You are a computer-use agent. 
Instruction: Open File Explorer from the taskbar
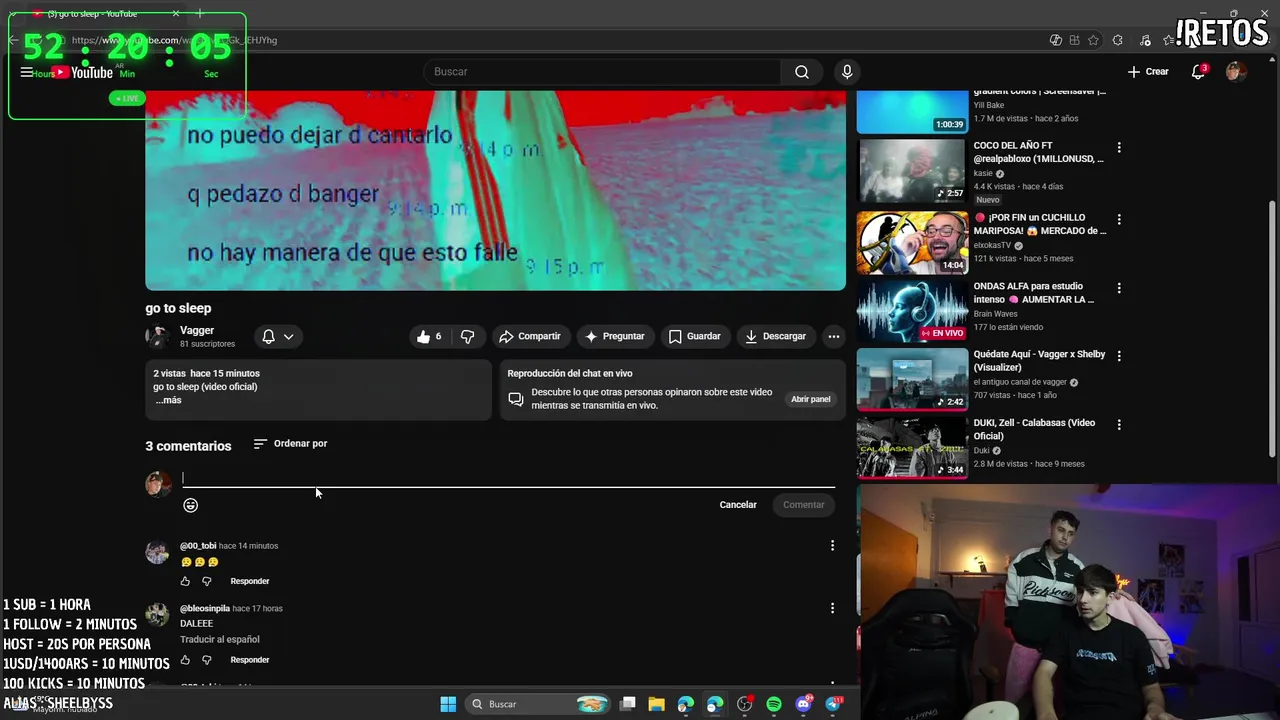(656, 704)
